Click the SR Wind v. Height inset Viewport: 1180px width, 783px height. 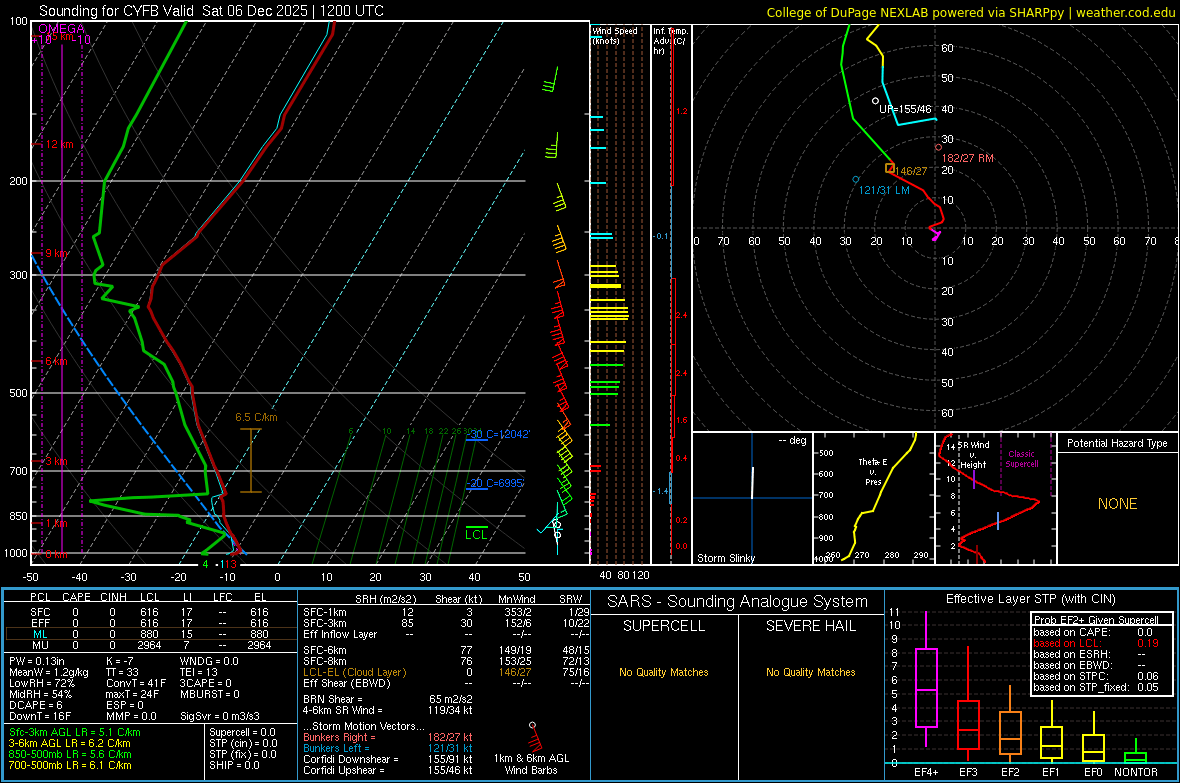(994, 498)
